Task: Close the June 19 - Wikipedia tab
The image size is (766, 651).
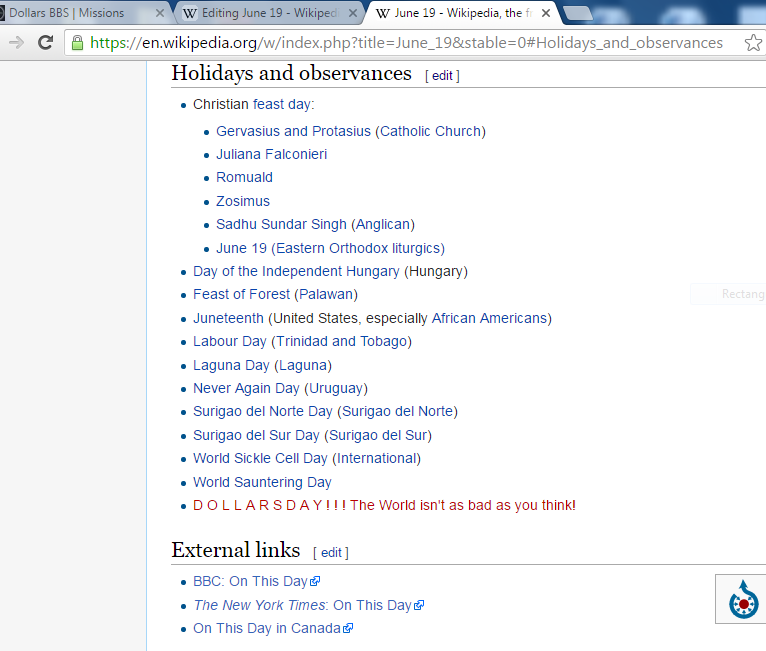Action: coord(546,13)
